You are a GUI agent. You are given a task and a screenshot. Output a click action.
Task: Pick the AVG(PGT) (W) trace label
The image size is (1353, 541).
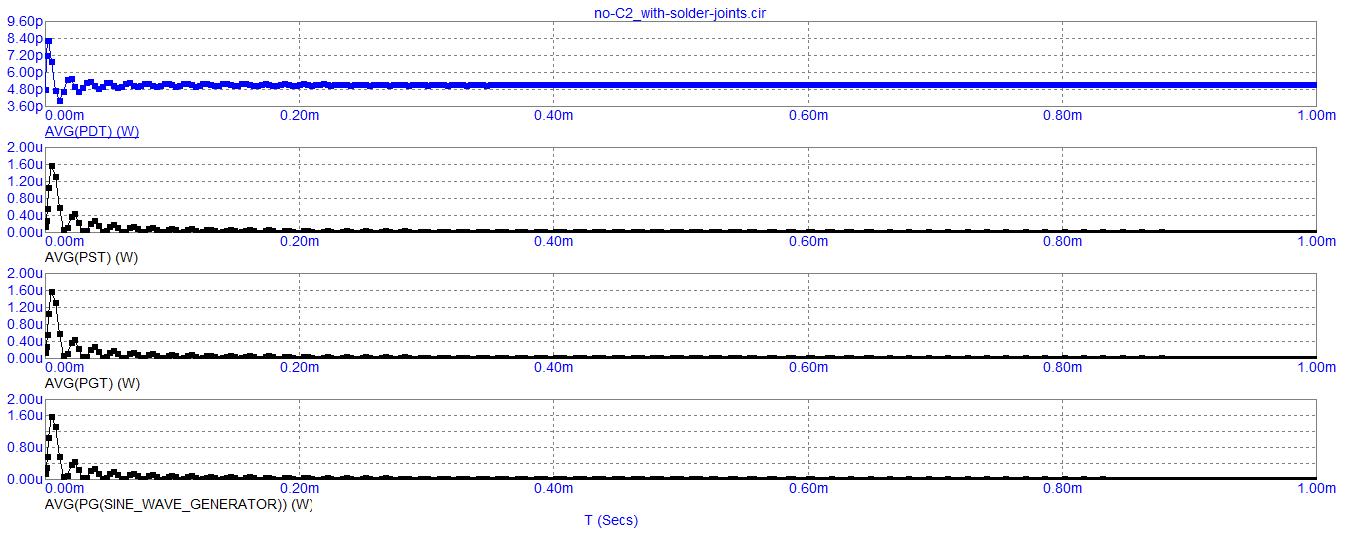pos(92,384)
